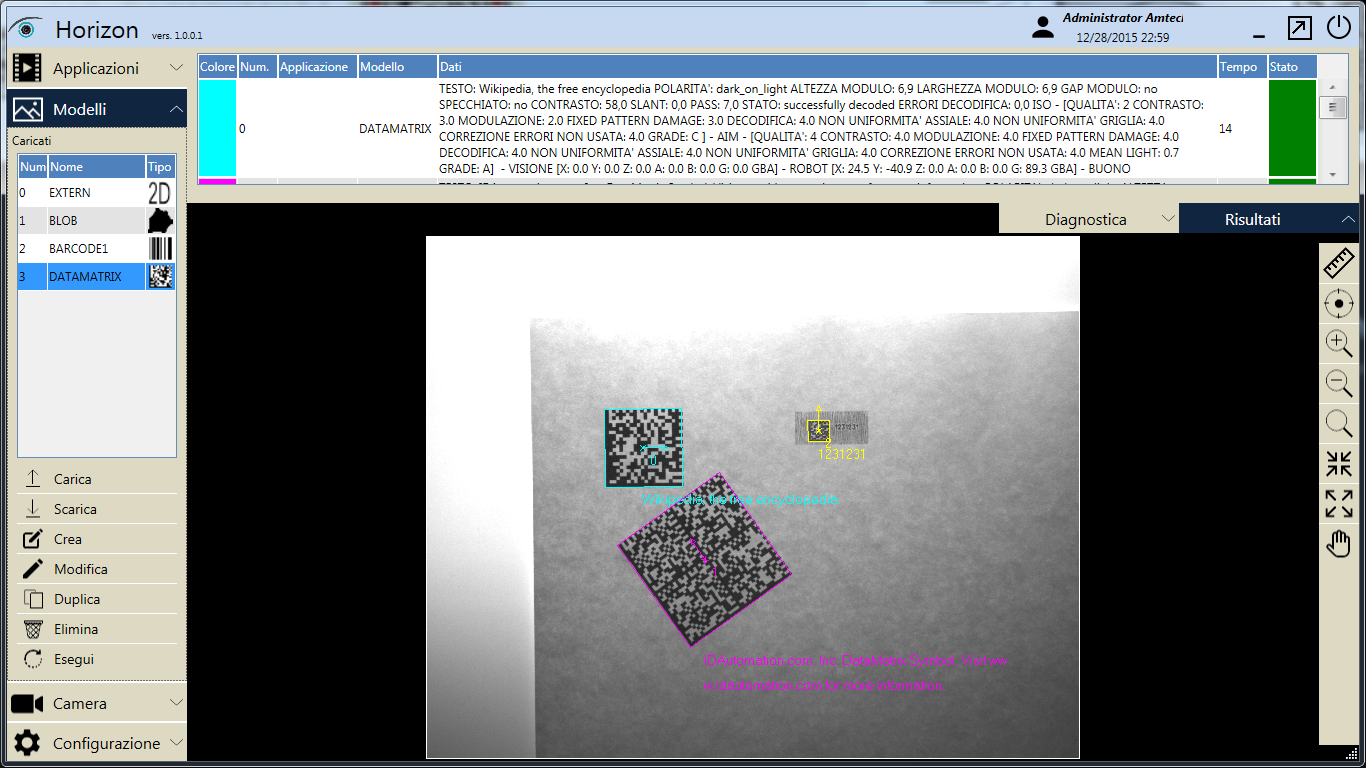The height and width of the screenshot is (768, 1366).
Task: Select the DATAMATRIX model row
Action: coord(96,277)
